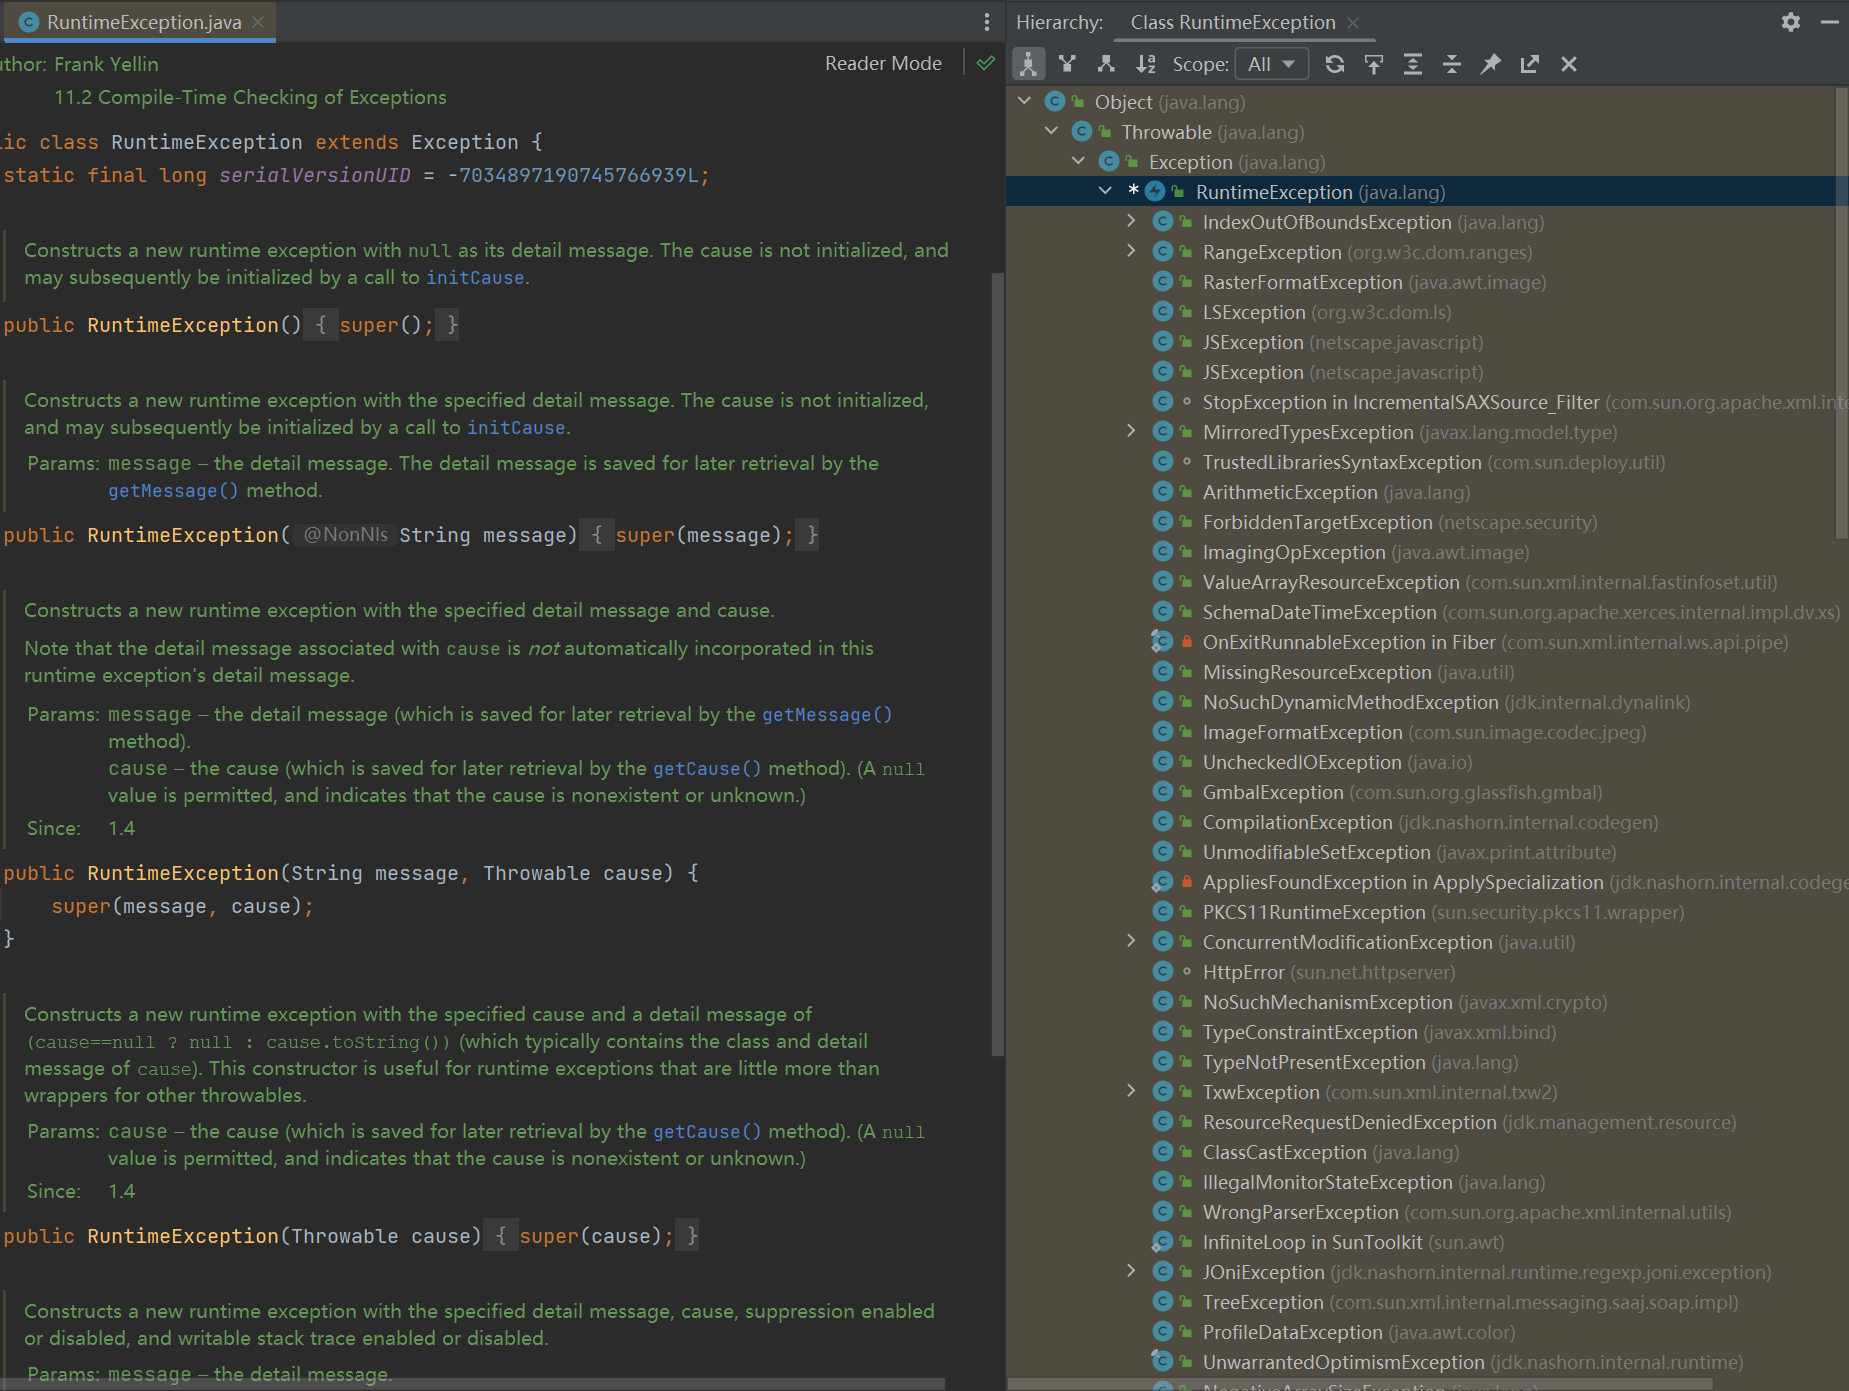This screenshot has height=1391, width=1849.
Task: Click 11.2 Compile-Time Checking of Exceptions
Action: tap(250, 97)
